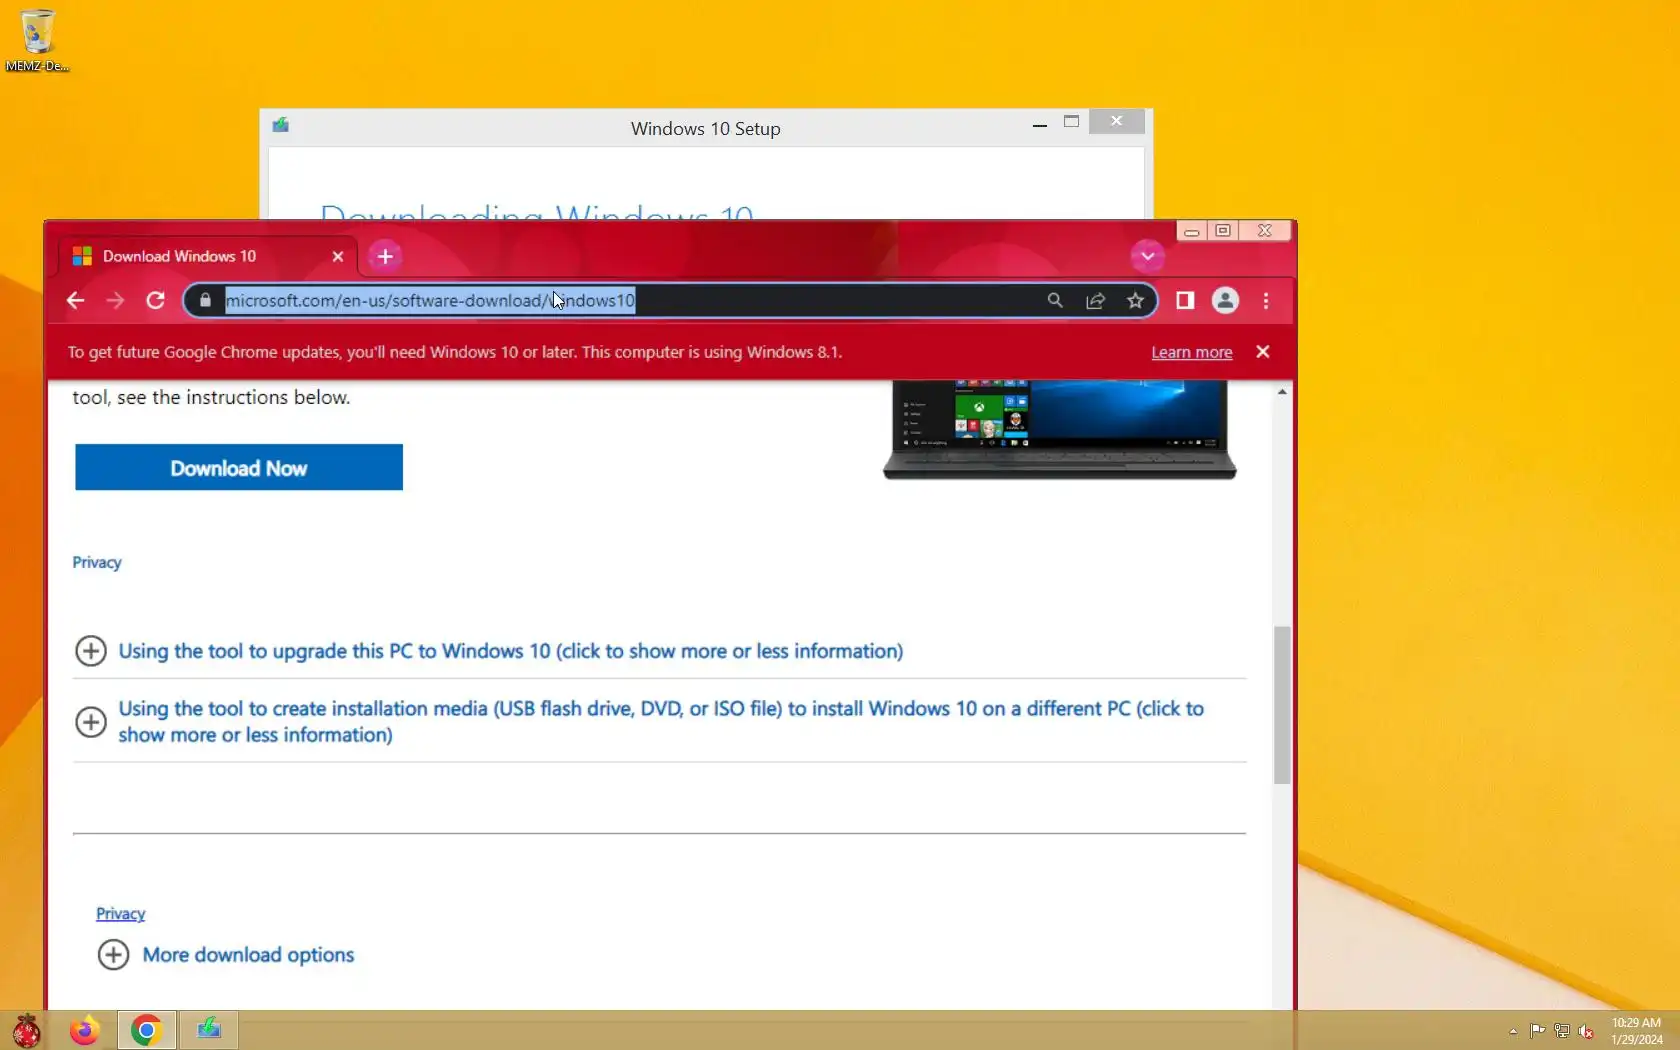Share this page using the share icon
Viewport: 1680px width, 1050px height.
(x=1095, y=301)
